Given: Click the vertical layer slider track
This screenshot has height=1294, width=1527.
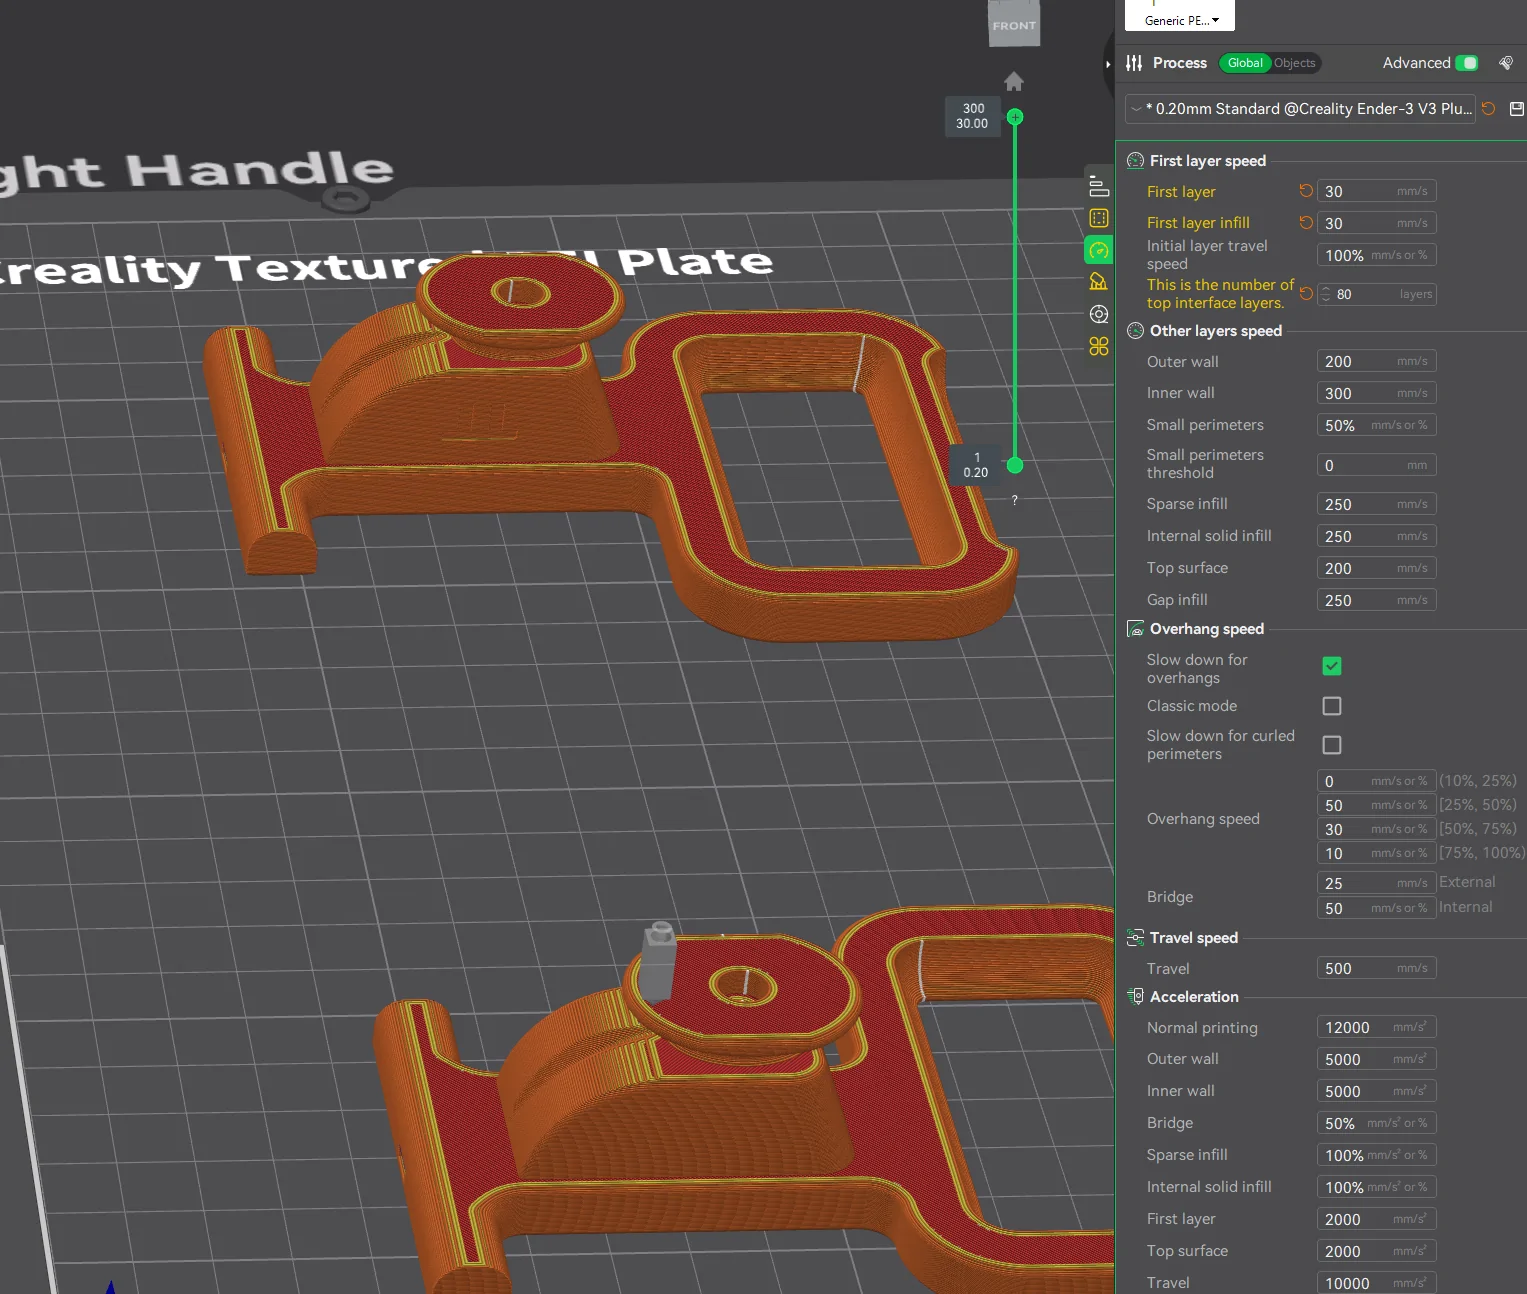Looking at the screenshot, I should 1015,290.
